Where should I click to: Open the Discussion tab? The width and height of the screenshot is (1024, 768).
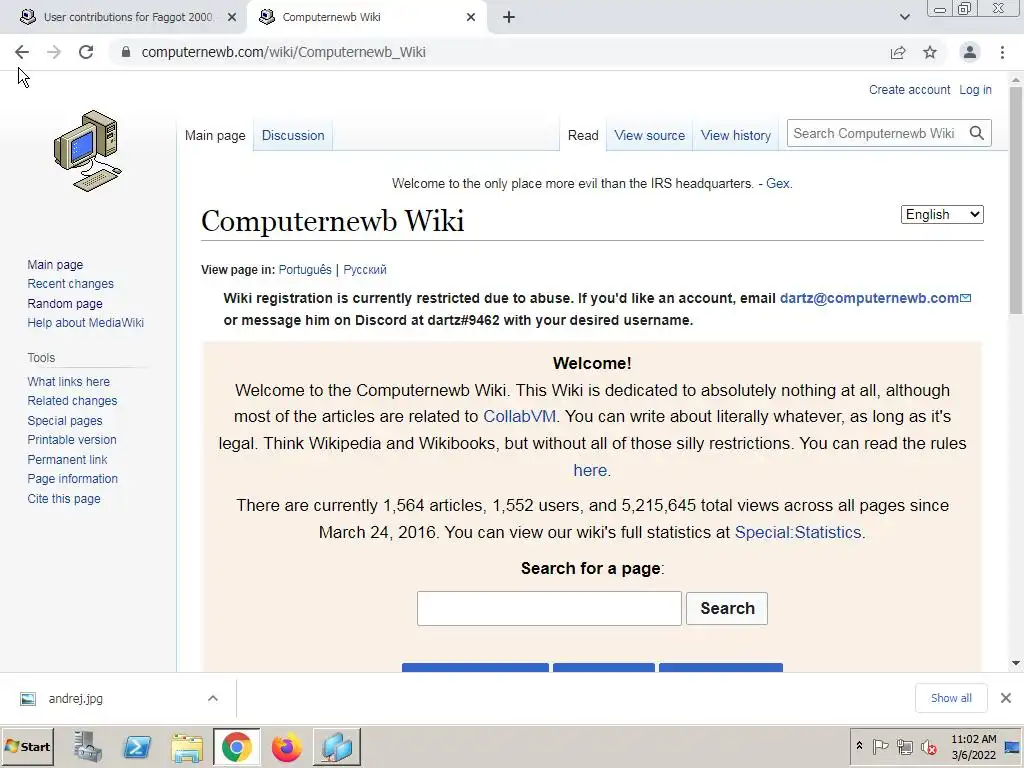click(293, 135)
